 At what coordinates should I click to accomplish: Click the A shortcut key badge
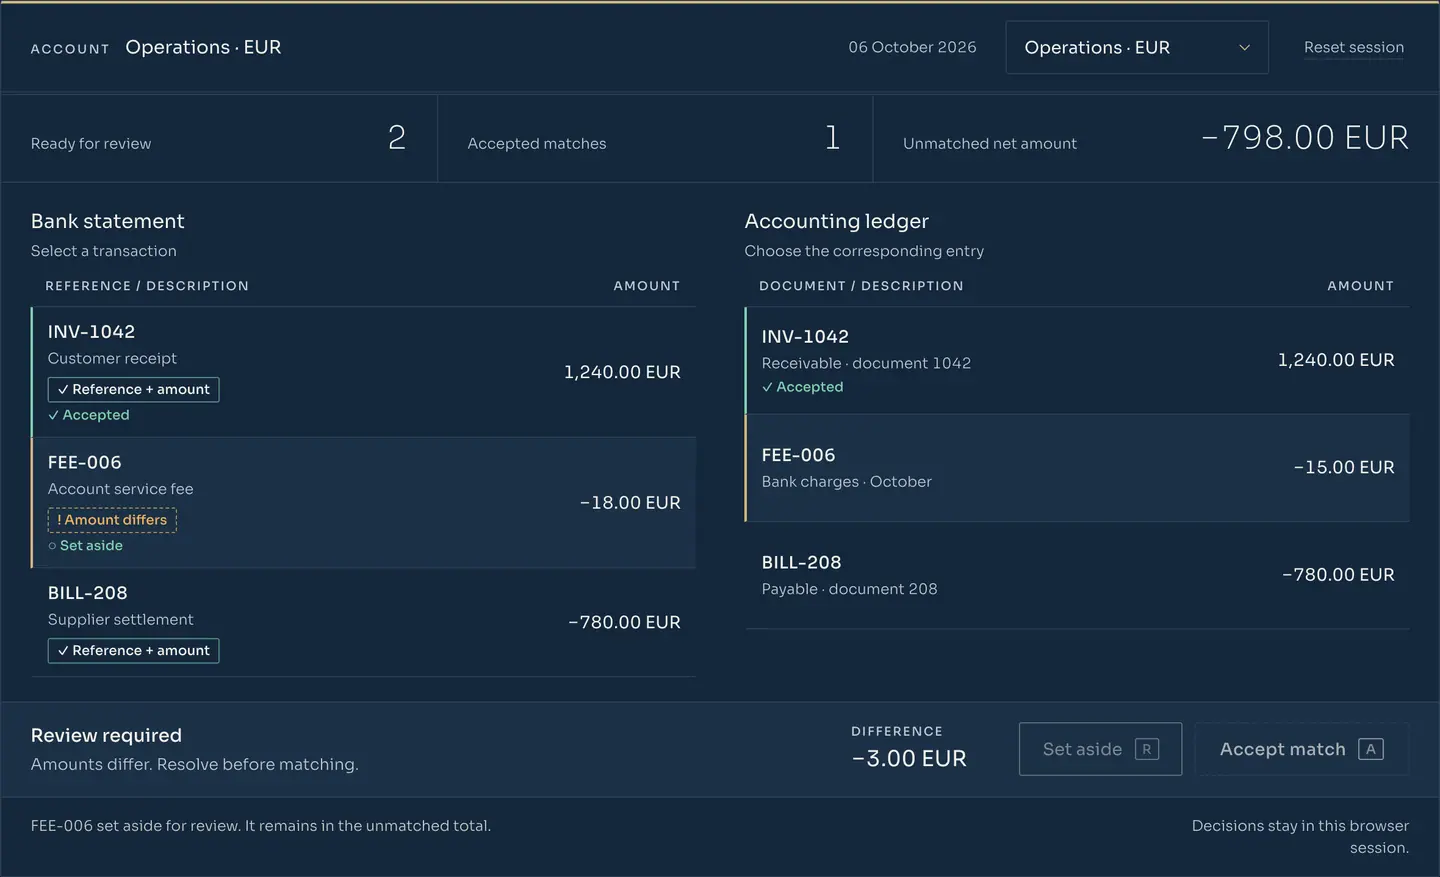point(1371,749)
